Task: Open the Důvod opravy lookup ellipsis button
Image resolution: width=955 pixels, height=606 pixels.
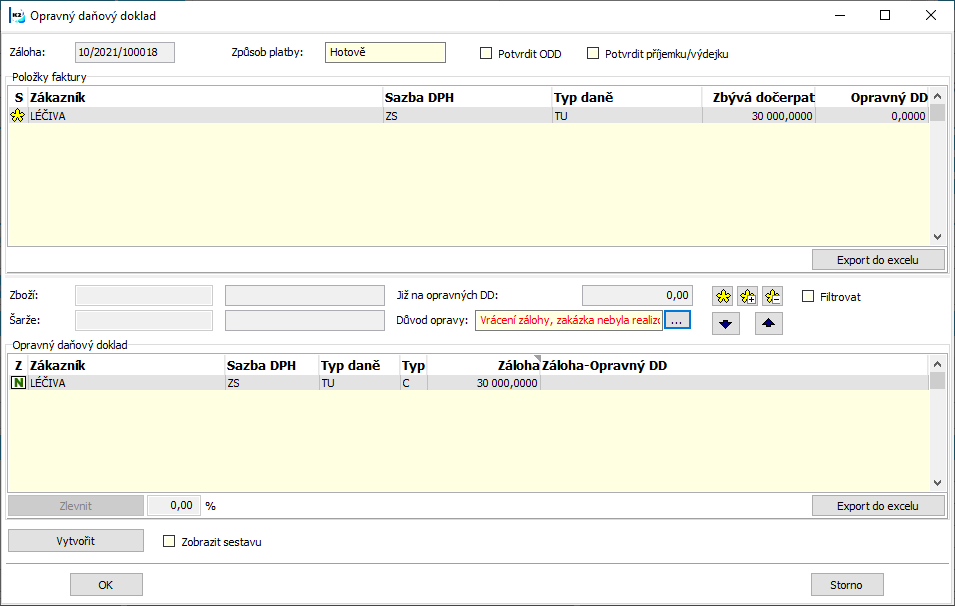Action: 677,320
